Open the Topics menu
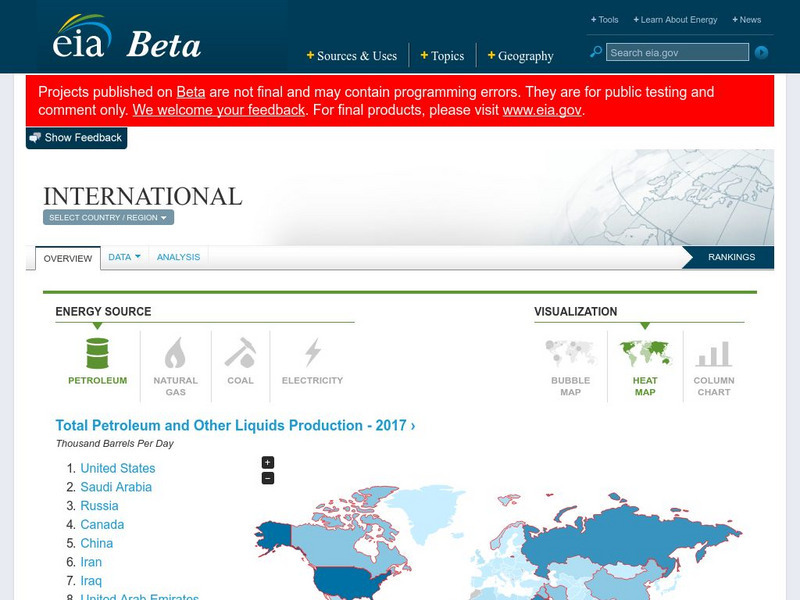 point(441,56)
